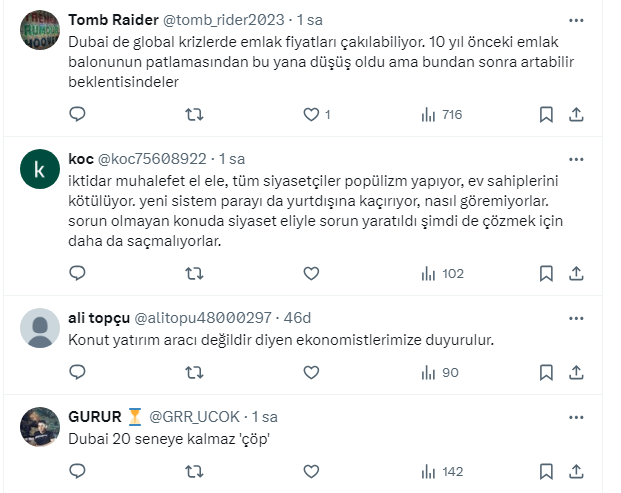Image resolution: width=621 pixels, height=493 pixels.
Task: Open more options on koc's tweet
Action: tap(576, 159)
